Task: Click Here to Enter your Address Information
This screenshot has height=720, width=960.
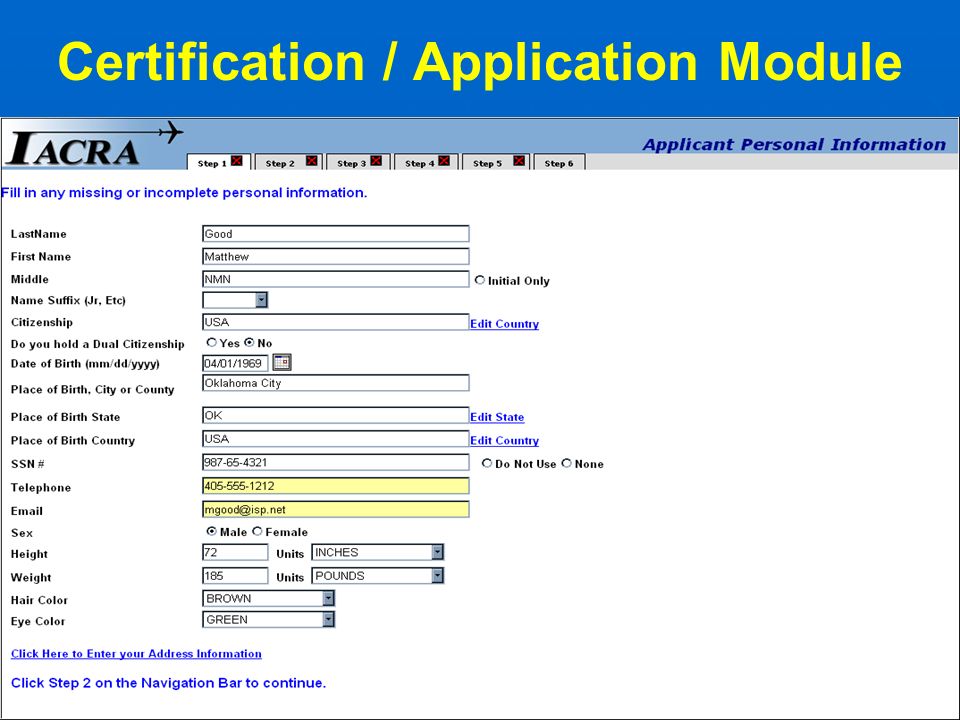Action: pyautogui.click(x=136, y=653)
